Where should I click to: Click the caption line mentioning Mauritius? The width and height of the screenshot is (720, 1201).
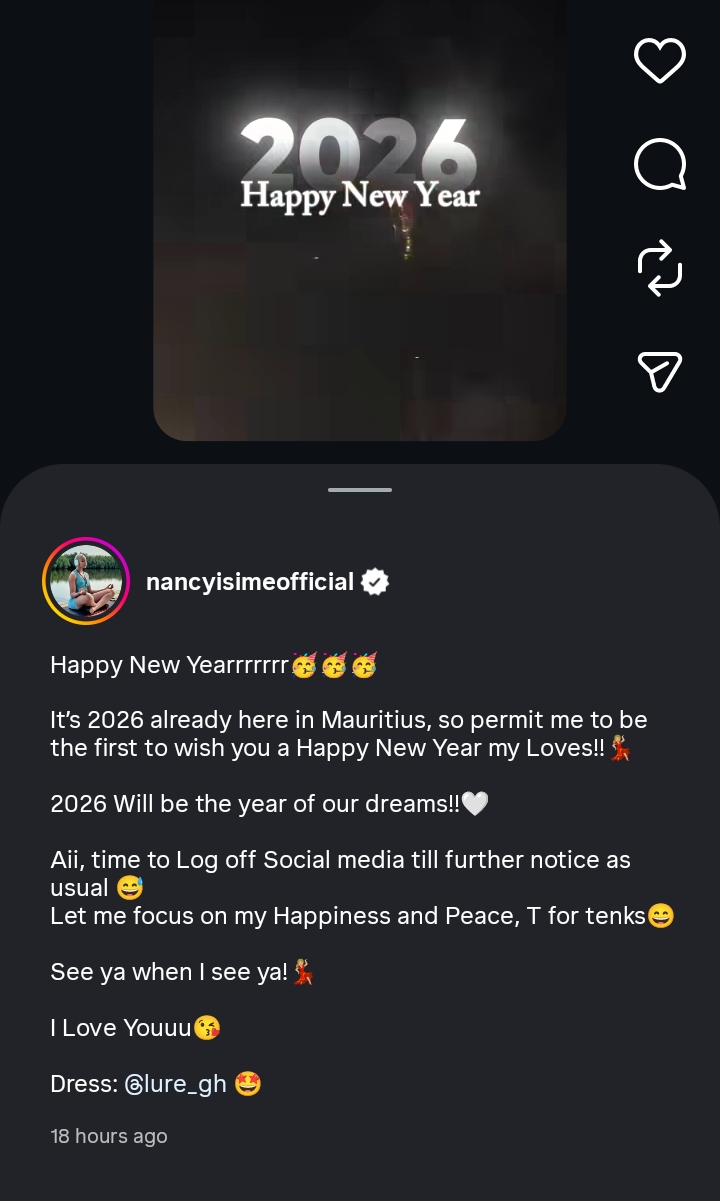point(348,720)
